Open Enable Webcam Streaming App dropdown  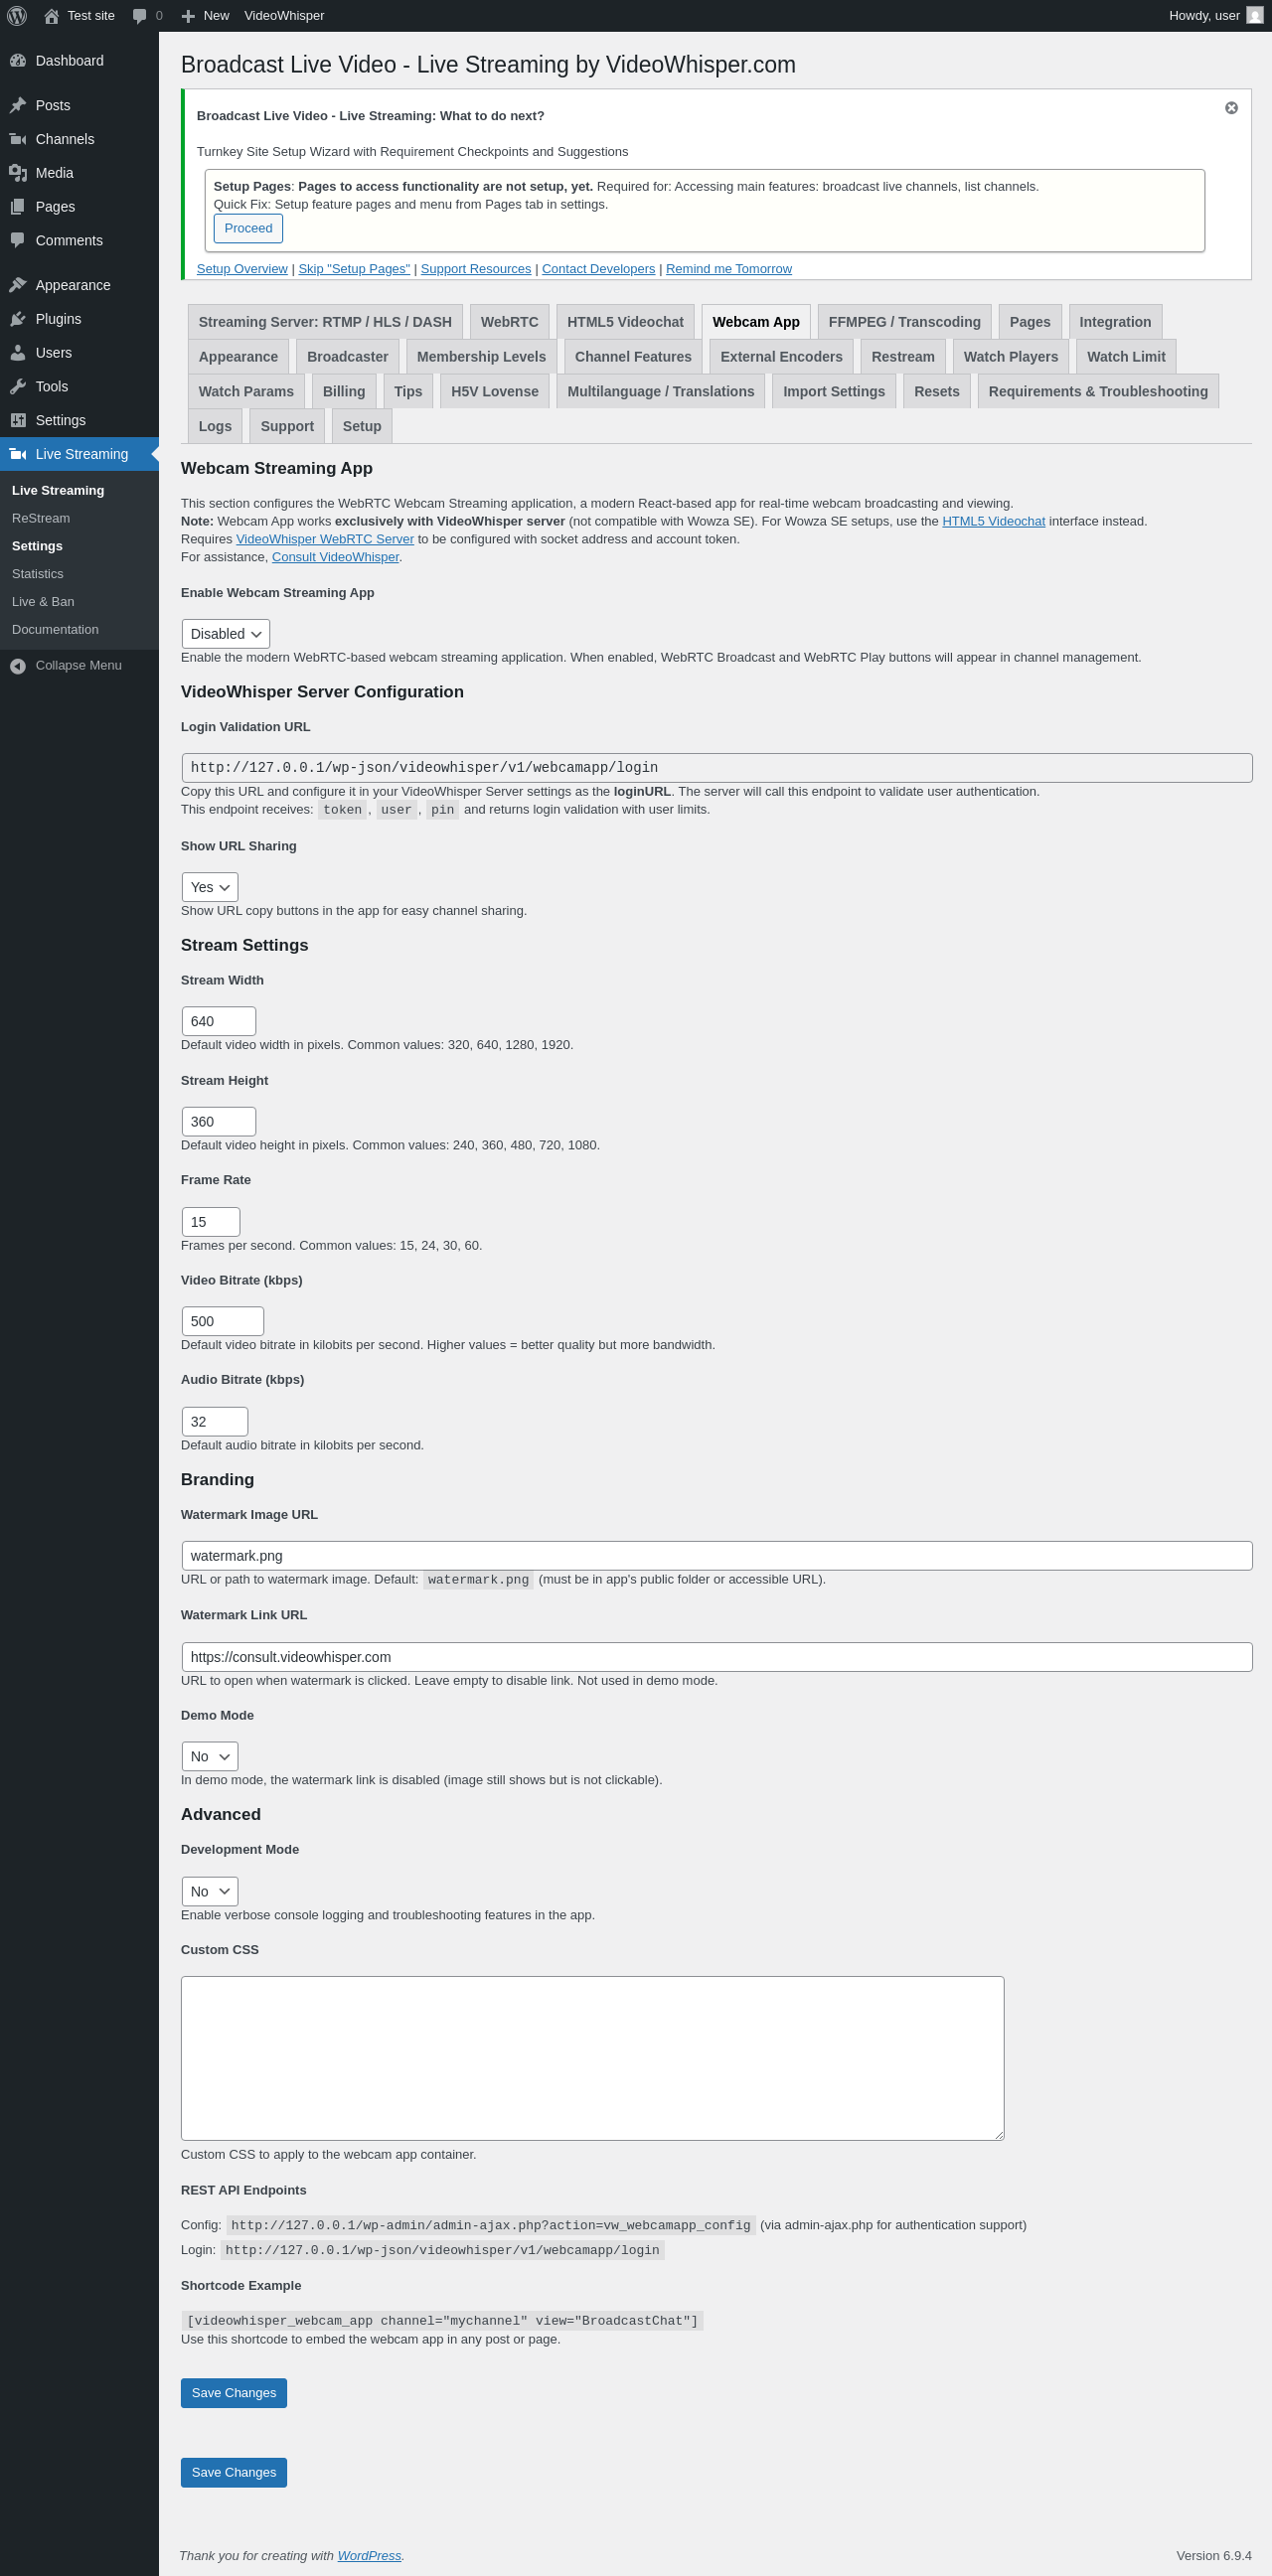click(x=226, y=634)
